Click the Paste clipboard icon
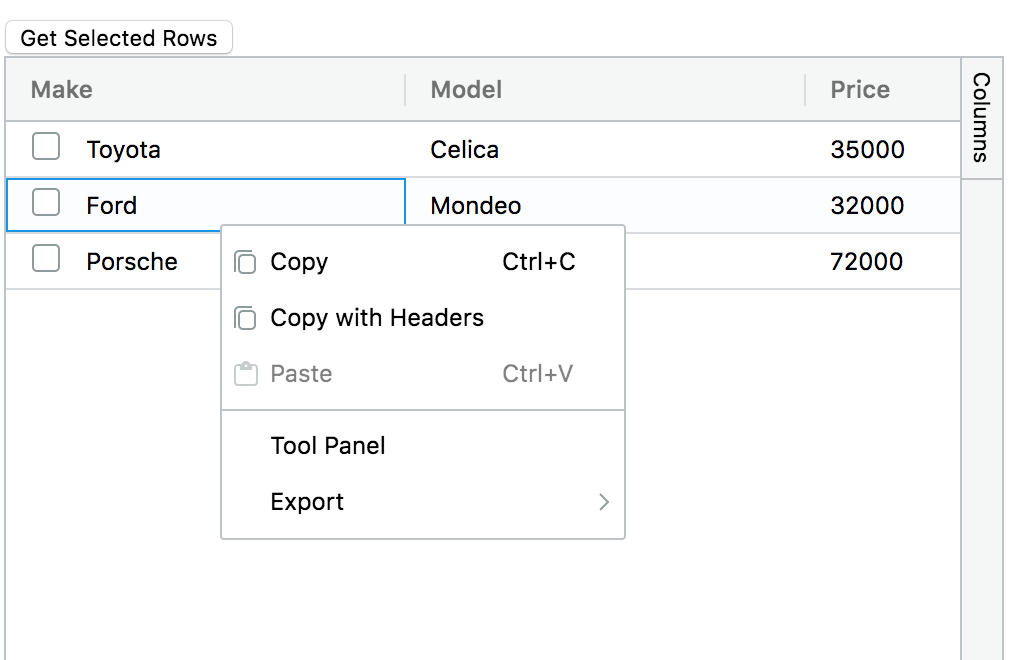 (246, 374)
